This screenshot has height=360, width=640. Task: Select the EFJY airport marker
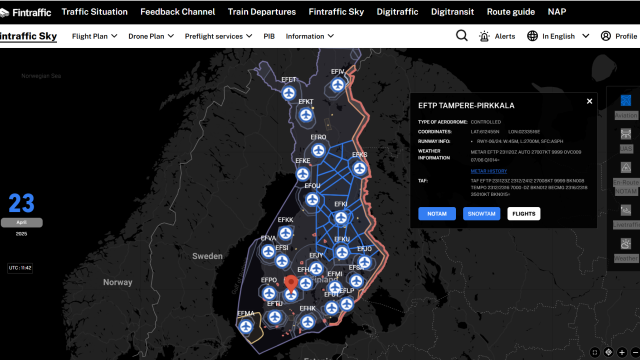316,268
